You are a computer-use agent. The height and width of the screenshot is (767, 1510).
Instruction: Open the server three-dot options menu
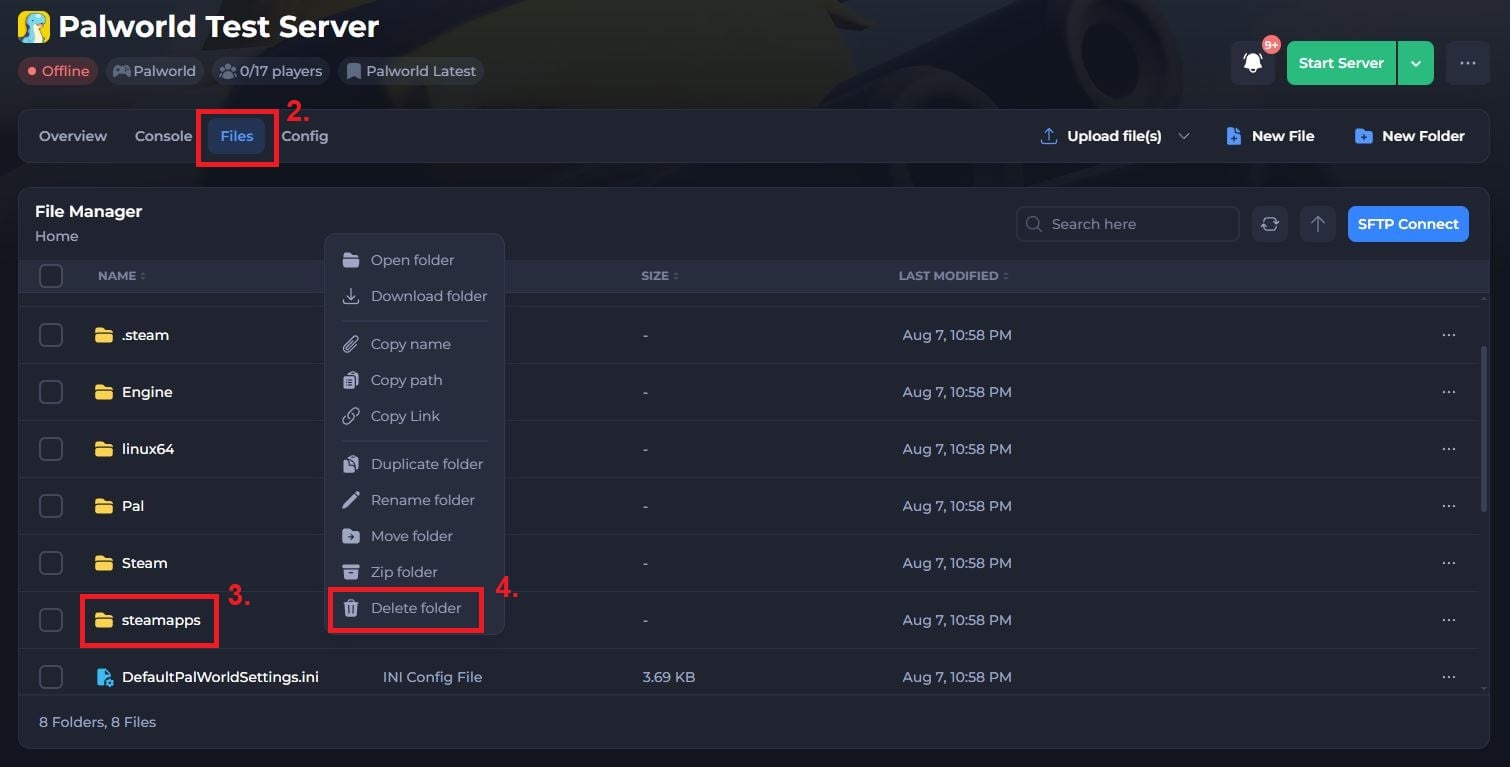pos(1467,63)
